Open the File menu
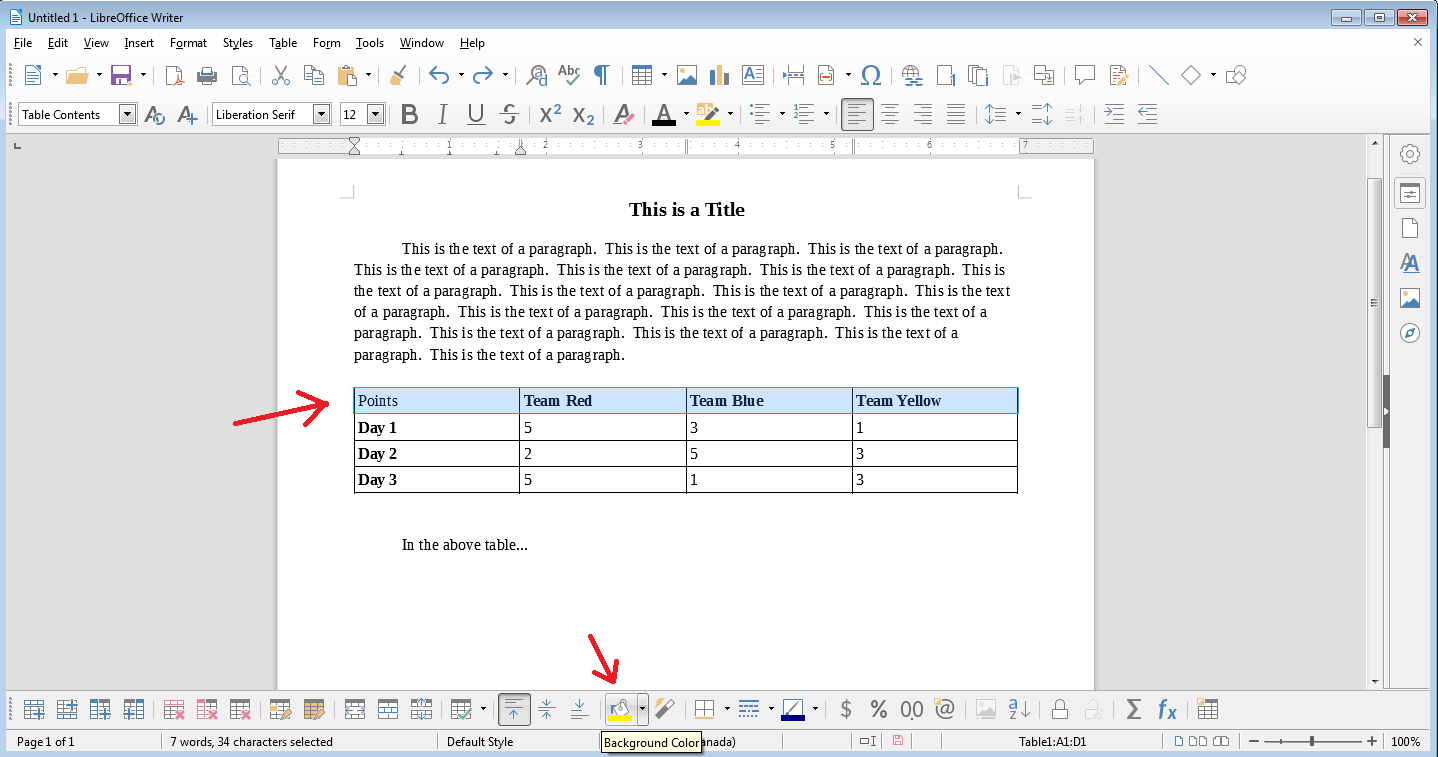1438x757 pixels. pyautogui.click(x=23, y=43)
